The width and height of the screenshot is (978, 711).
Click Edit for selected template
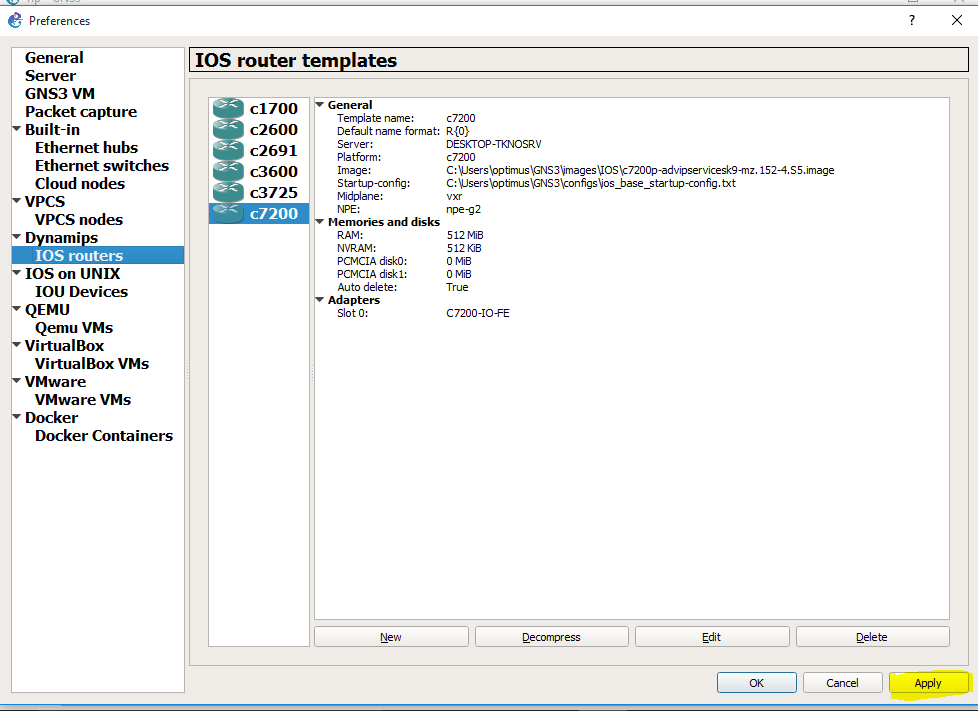(x=712, y=637)
